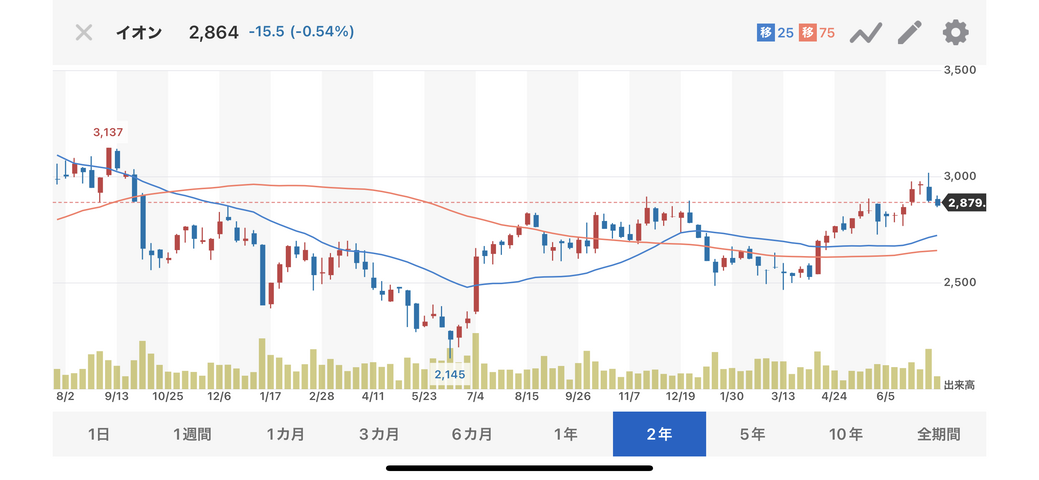Tap the 2,145 low price label
The height and width of the screenshot is (480, 1039).
click(x=449, y=374)
